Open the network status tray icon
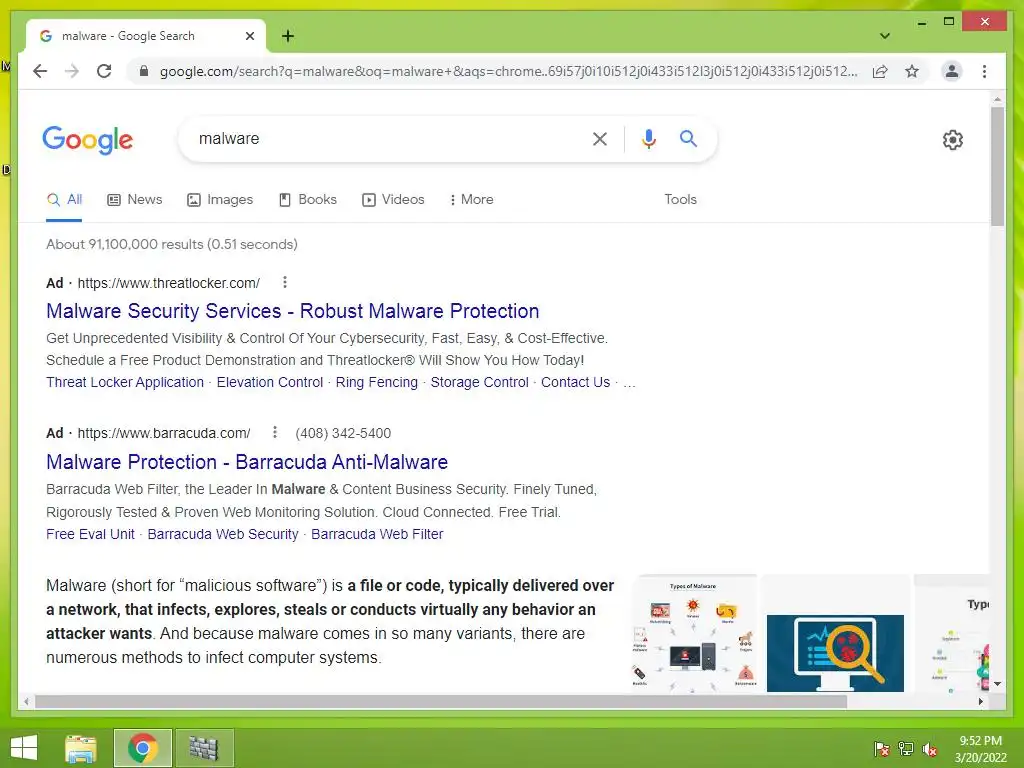Image resolution: width=1024 pixels, height=768 pixels. click(x=906, y=748)
